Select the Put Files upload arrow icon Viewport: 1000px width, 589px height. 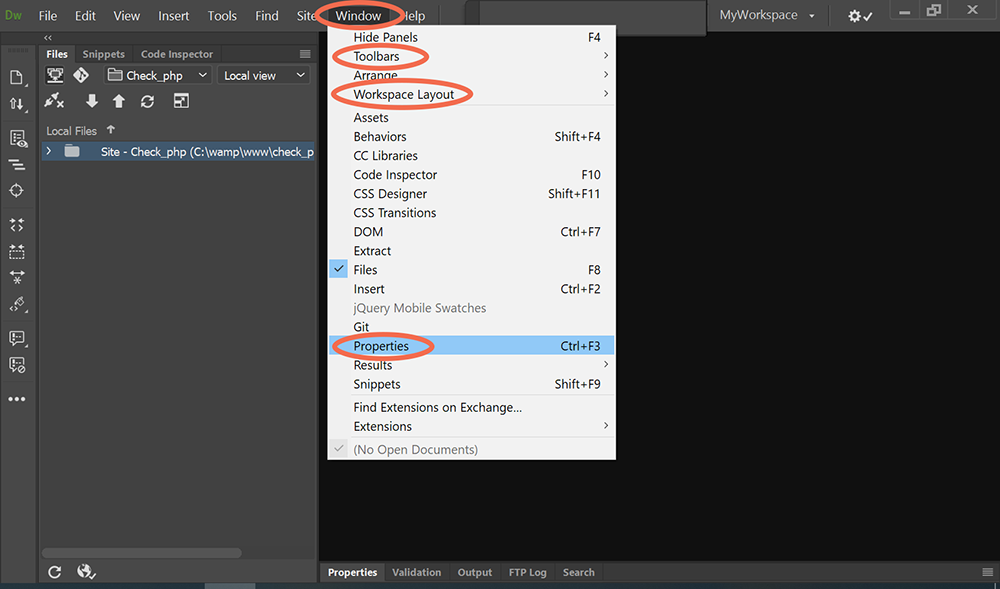118,100
